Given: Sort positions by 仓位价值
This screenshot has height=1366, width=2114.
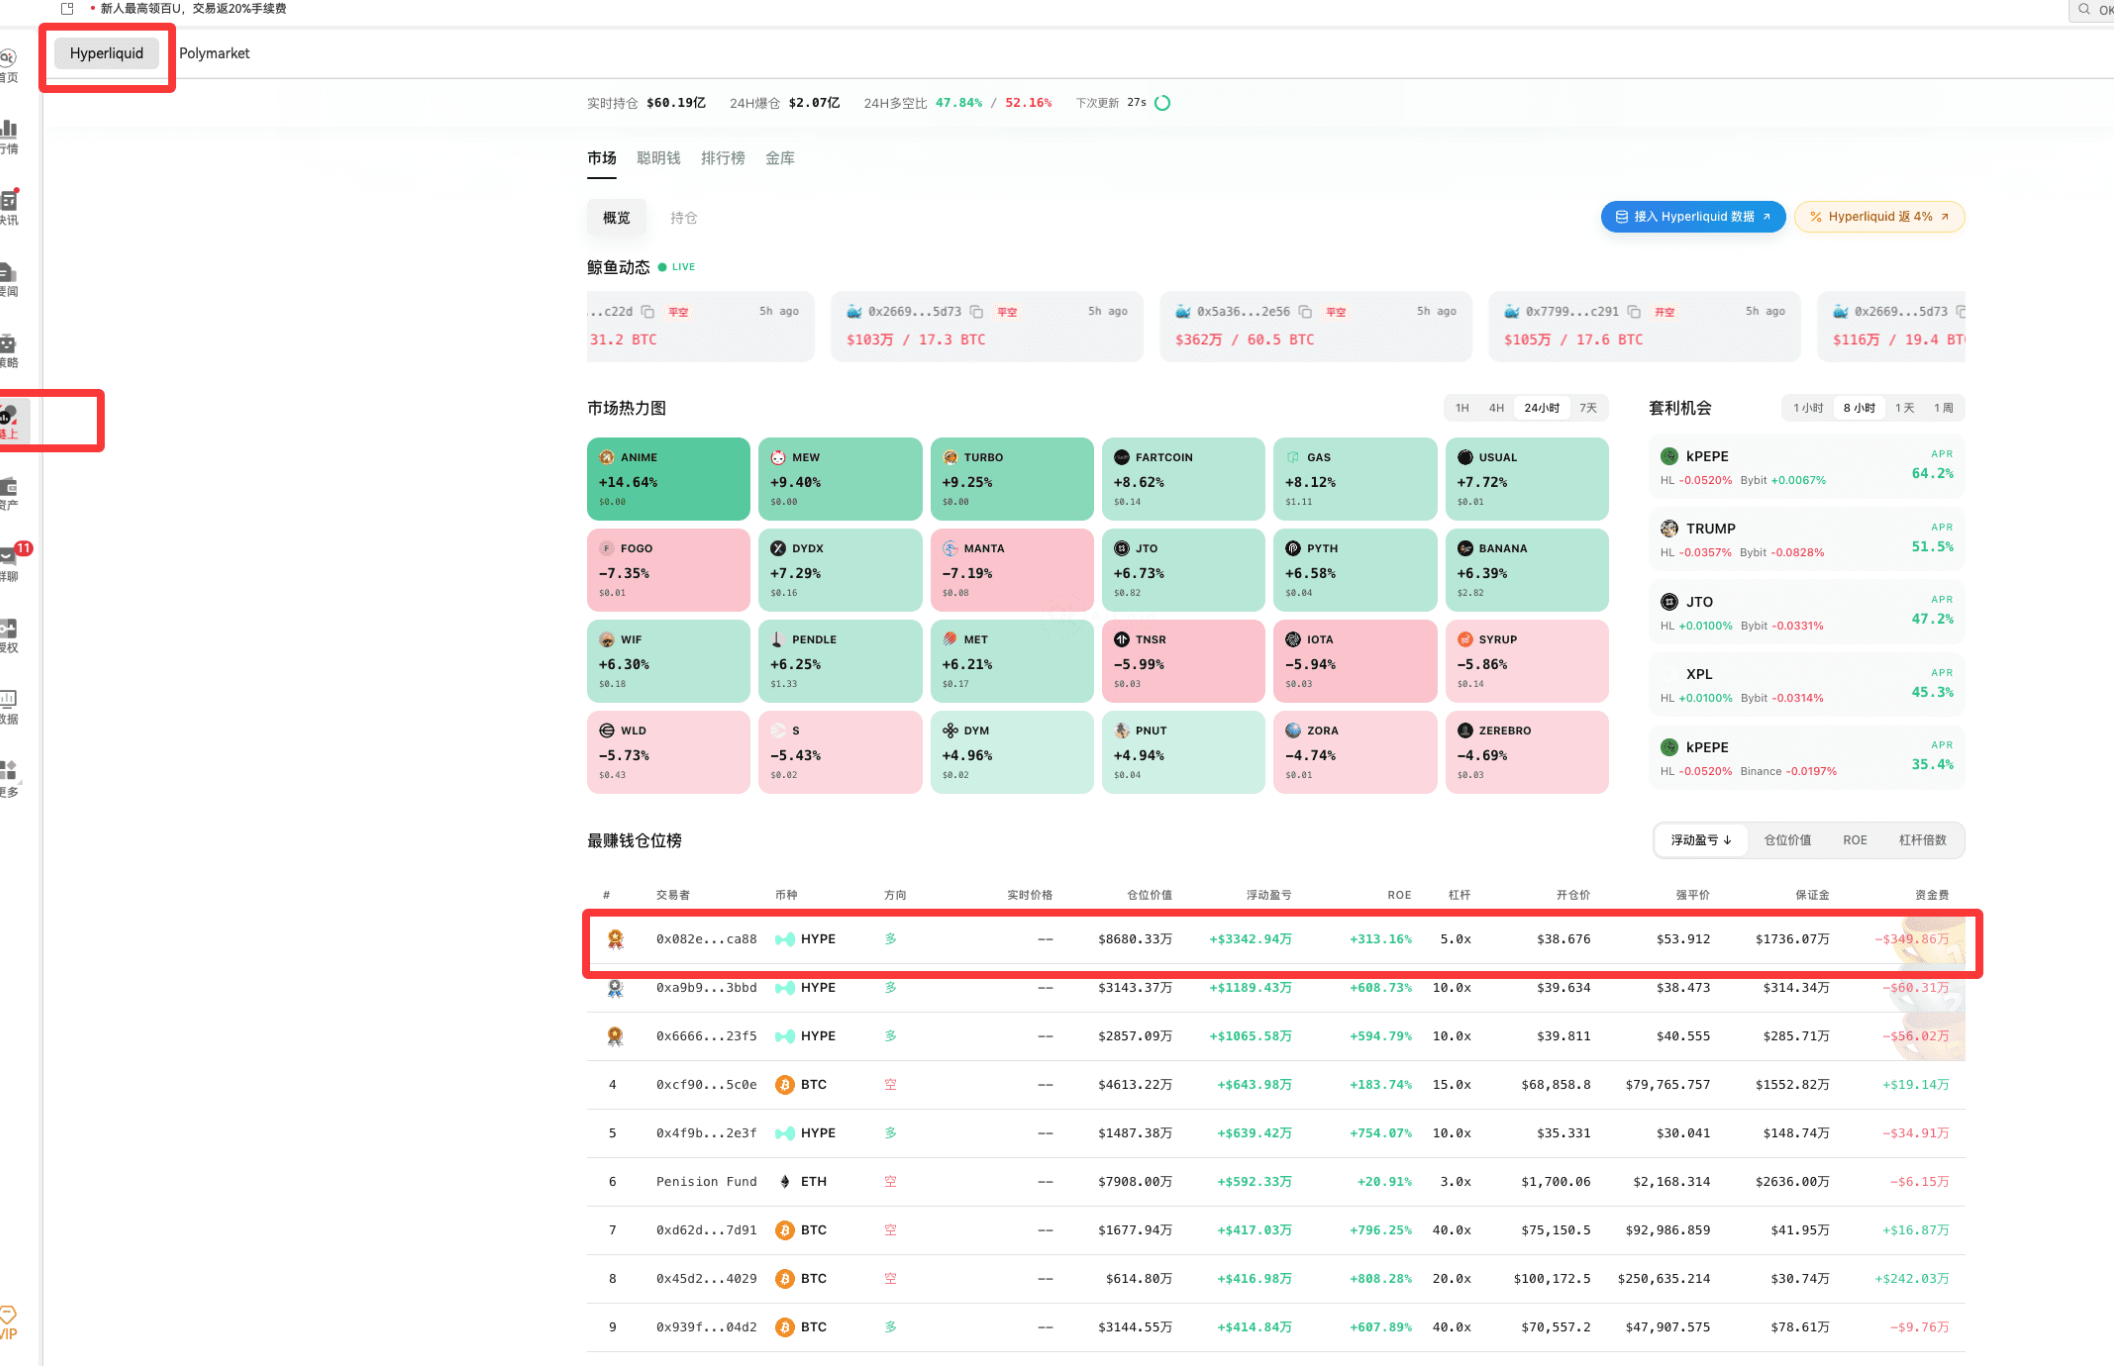Looking at the screenshot, I should click(1787, 840).
